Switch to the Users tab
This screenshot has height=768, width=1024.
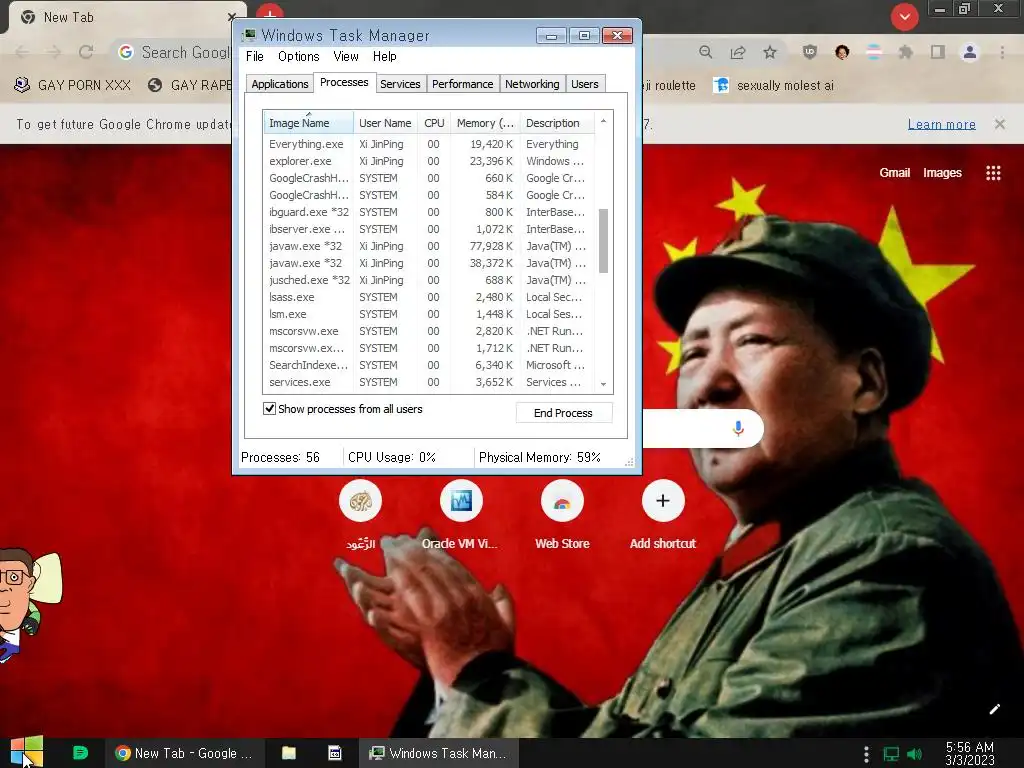584,84
